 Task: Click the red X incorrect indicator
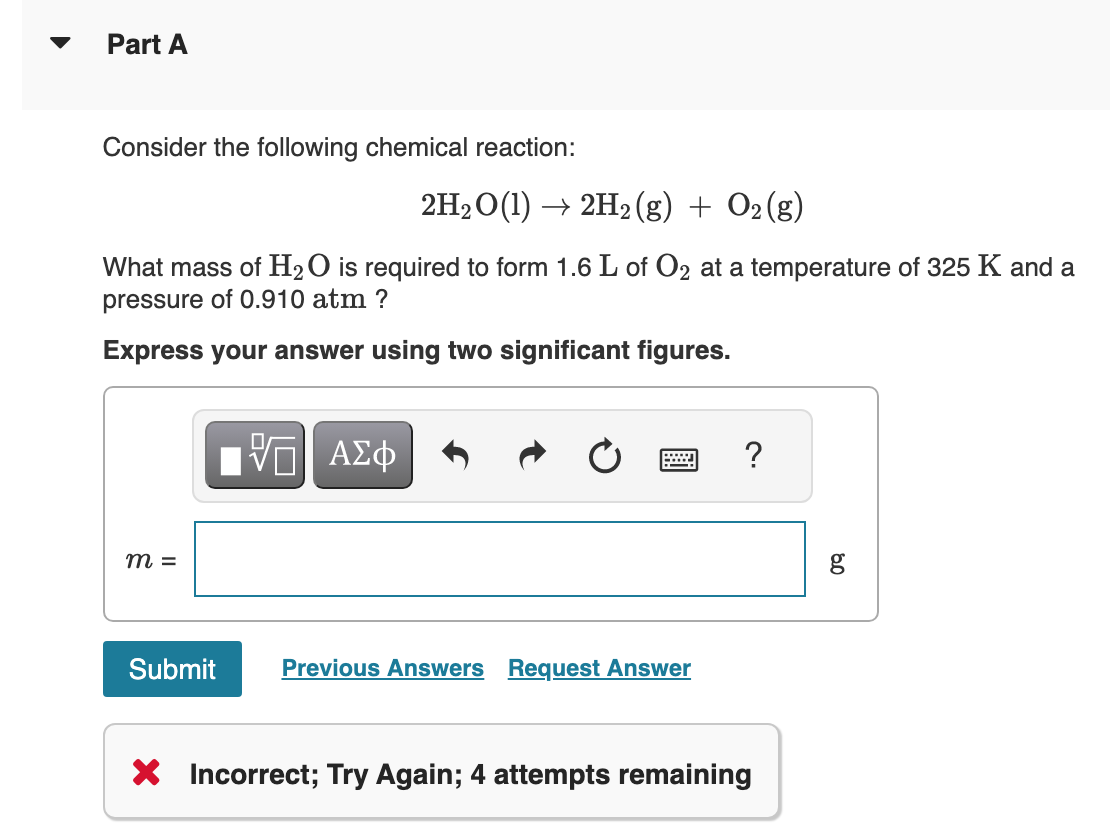coord(143,772)
